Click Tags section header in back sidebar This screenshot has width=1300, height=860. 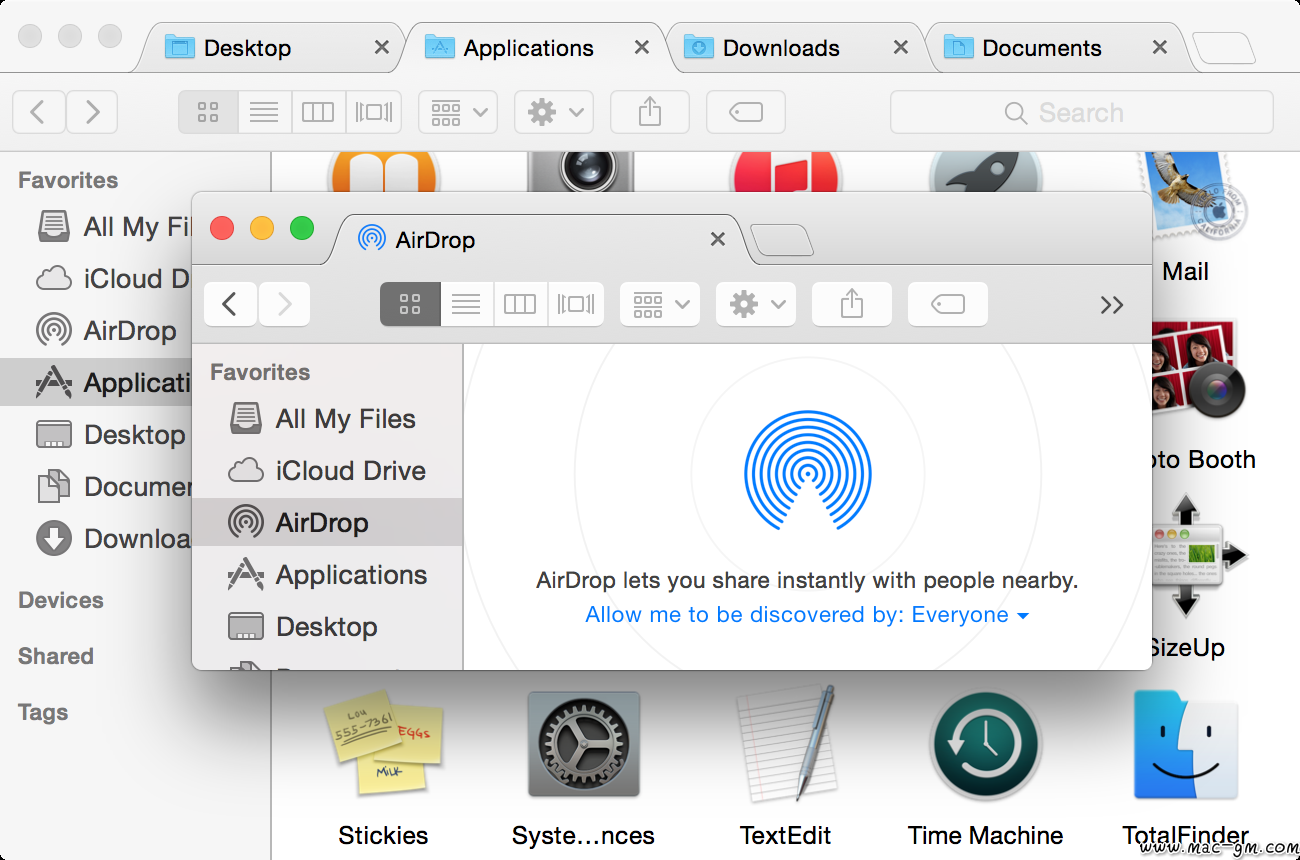pyautogui.click(x=43, y=712)
